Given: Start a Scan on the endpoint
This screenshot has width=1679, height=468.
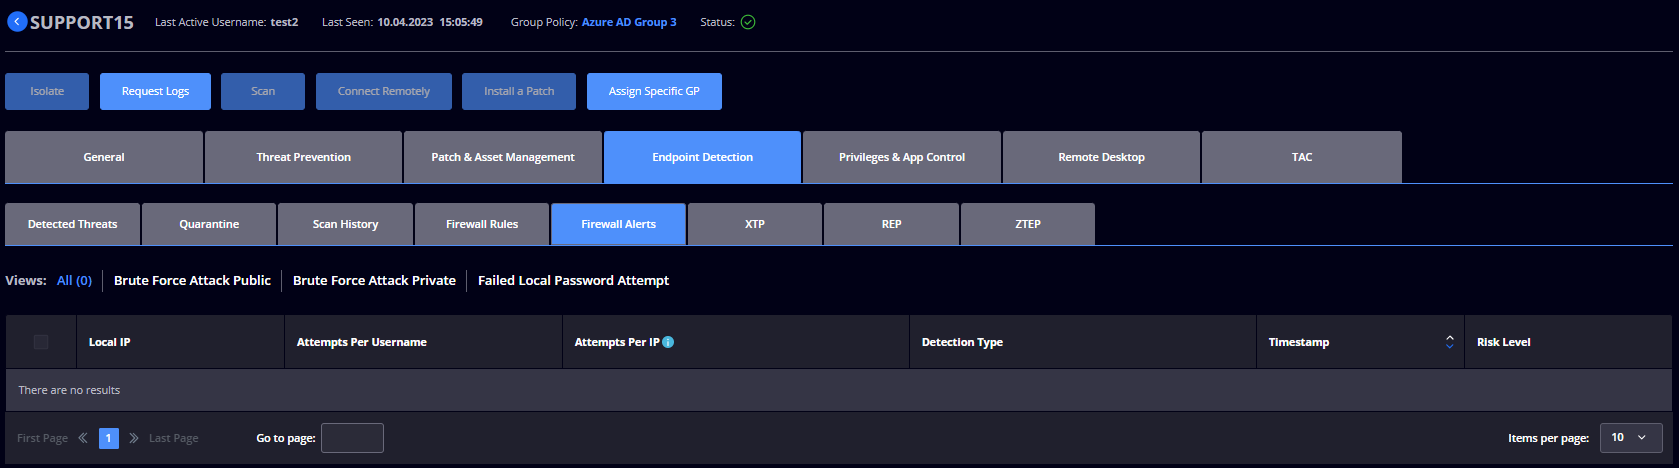Looking at the screenshot, I should 263,91.
